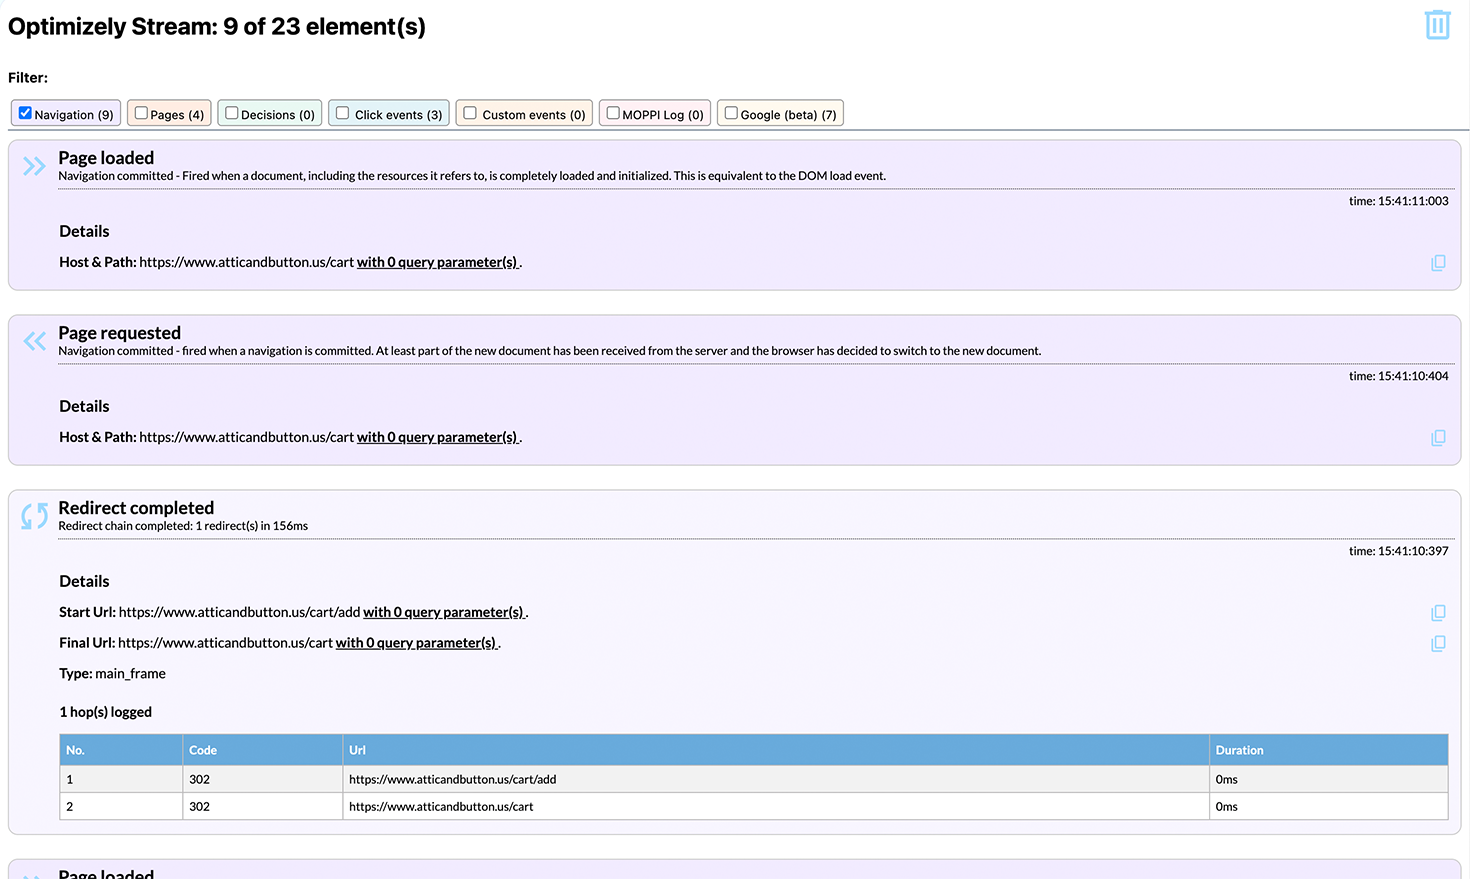The width and height of the screenshot is (1470, 879).
Task: Click the Redirect completed circular arrows icon
Action: coord(35,516)
